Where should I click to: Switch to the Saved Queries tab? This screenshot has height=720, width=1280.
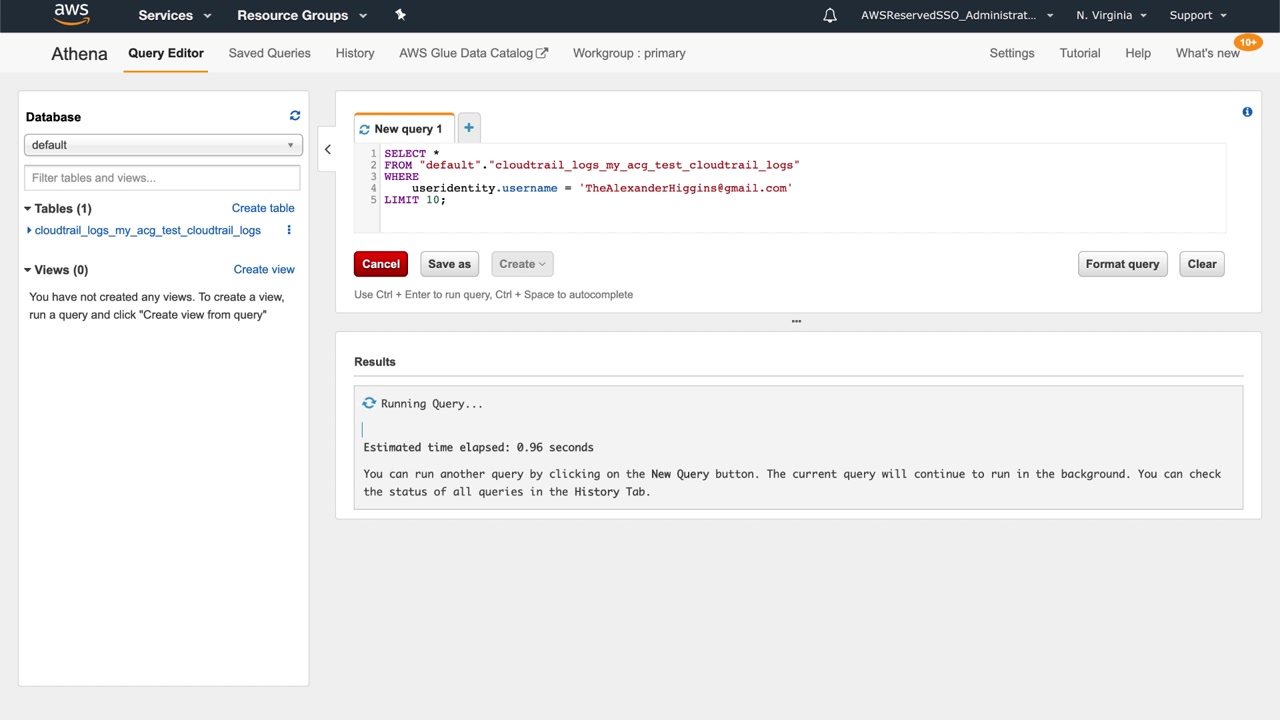269,53
